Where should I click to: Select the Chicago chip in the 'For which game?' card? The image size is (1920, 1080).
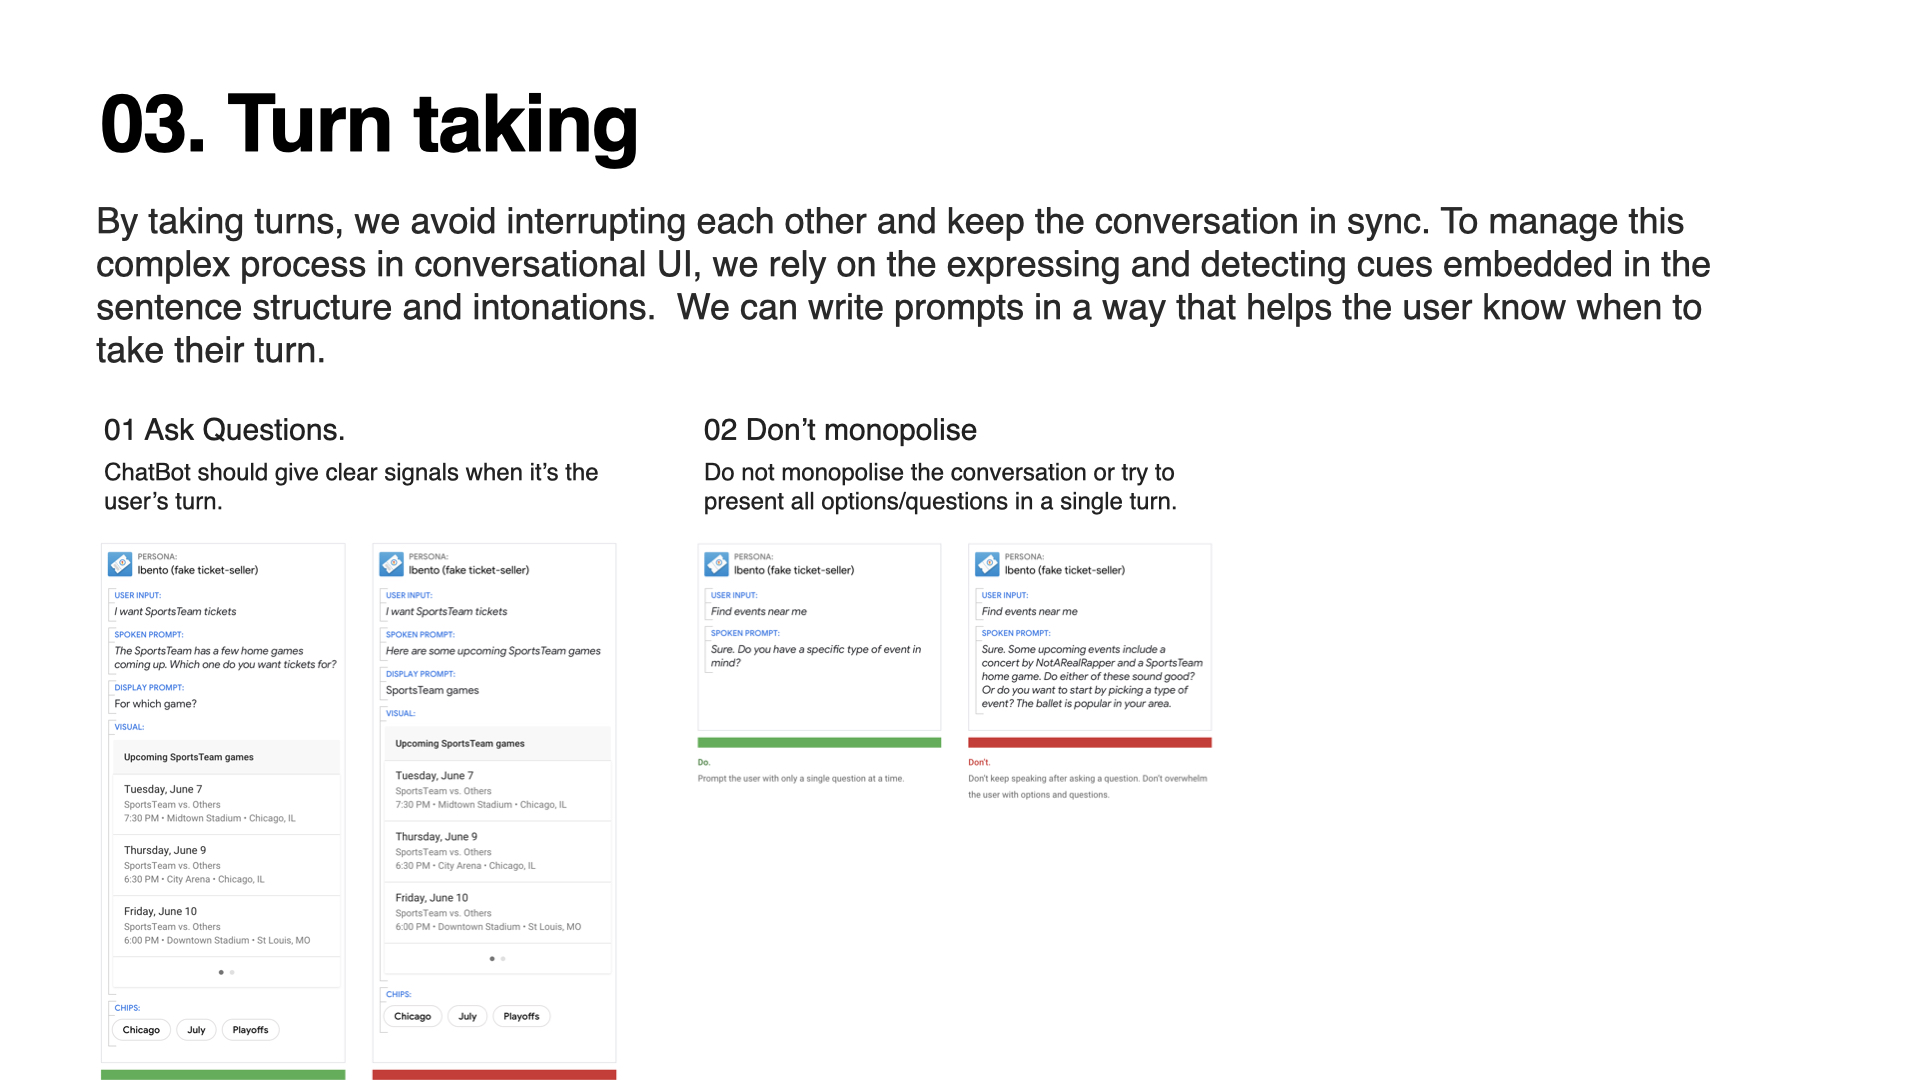coord(141,1030)
